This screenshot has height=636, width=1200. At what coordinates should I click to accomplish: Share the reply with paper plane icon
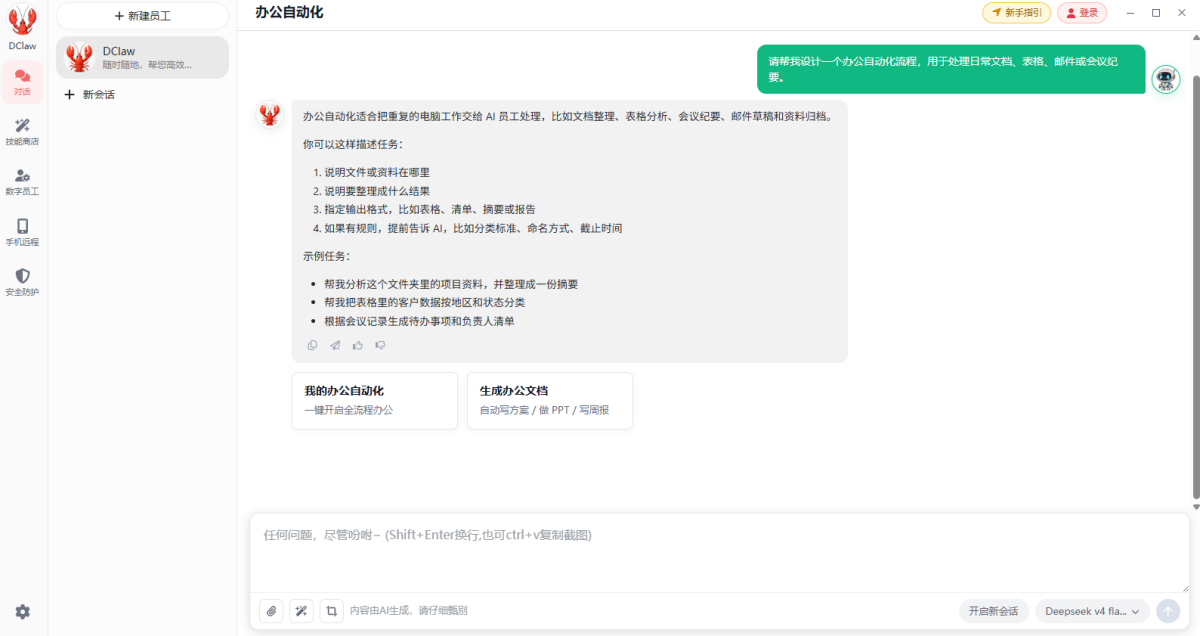point(335,345)
